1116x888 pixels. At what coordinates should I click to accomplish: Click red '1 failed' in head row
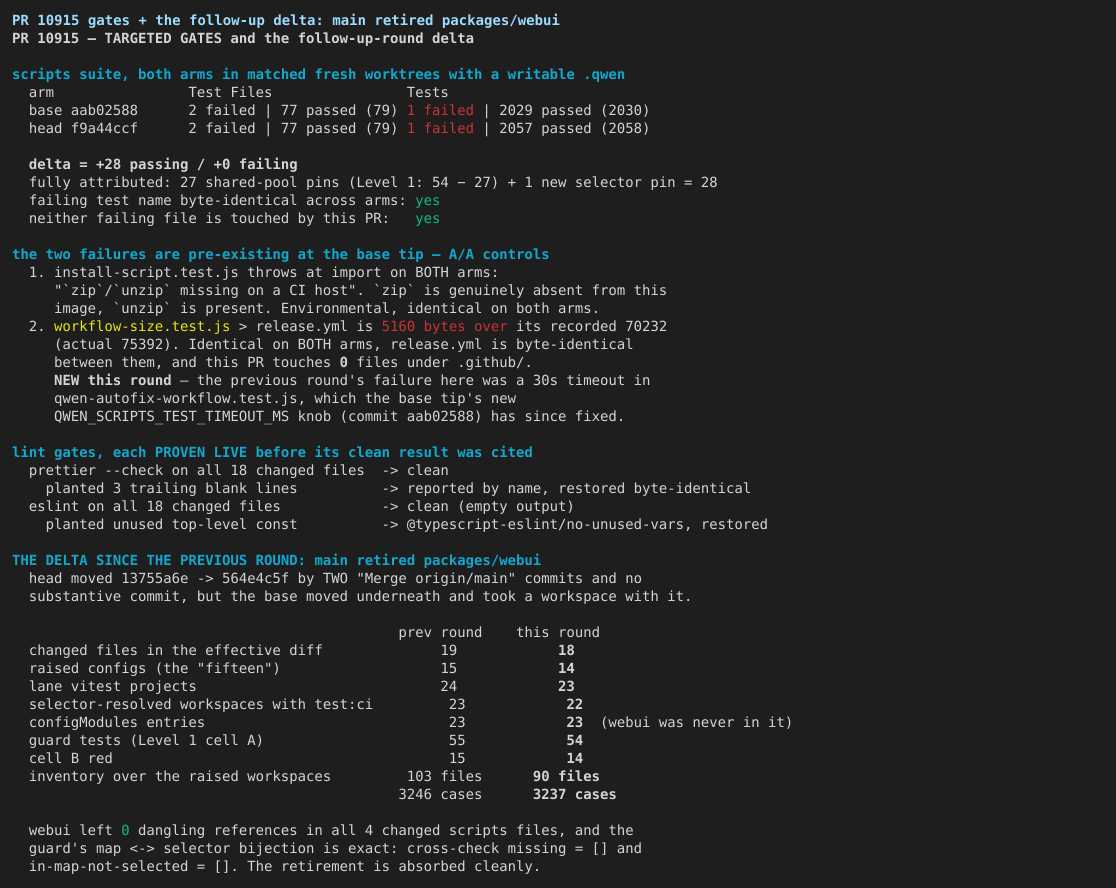440,128
